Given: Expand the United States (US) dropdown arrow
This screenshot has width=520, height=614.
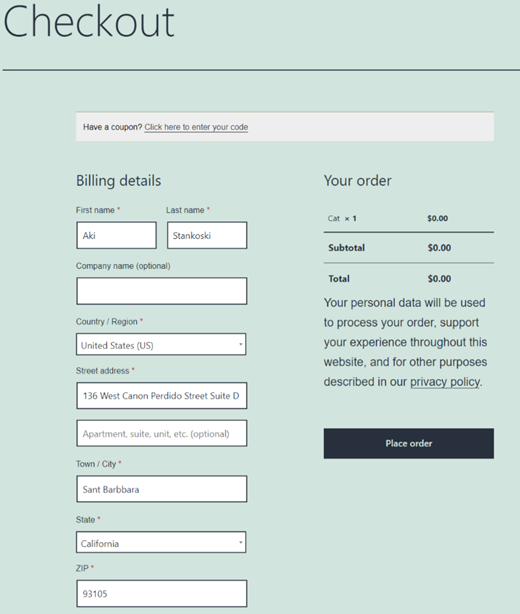Looking at the screenshot, I should [x=240, y=345].
